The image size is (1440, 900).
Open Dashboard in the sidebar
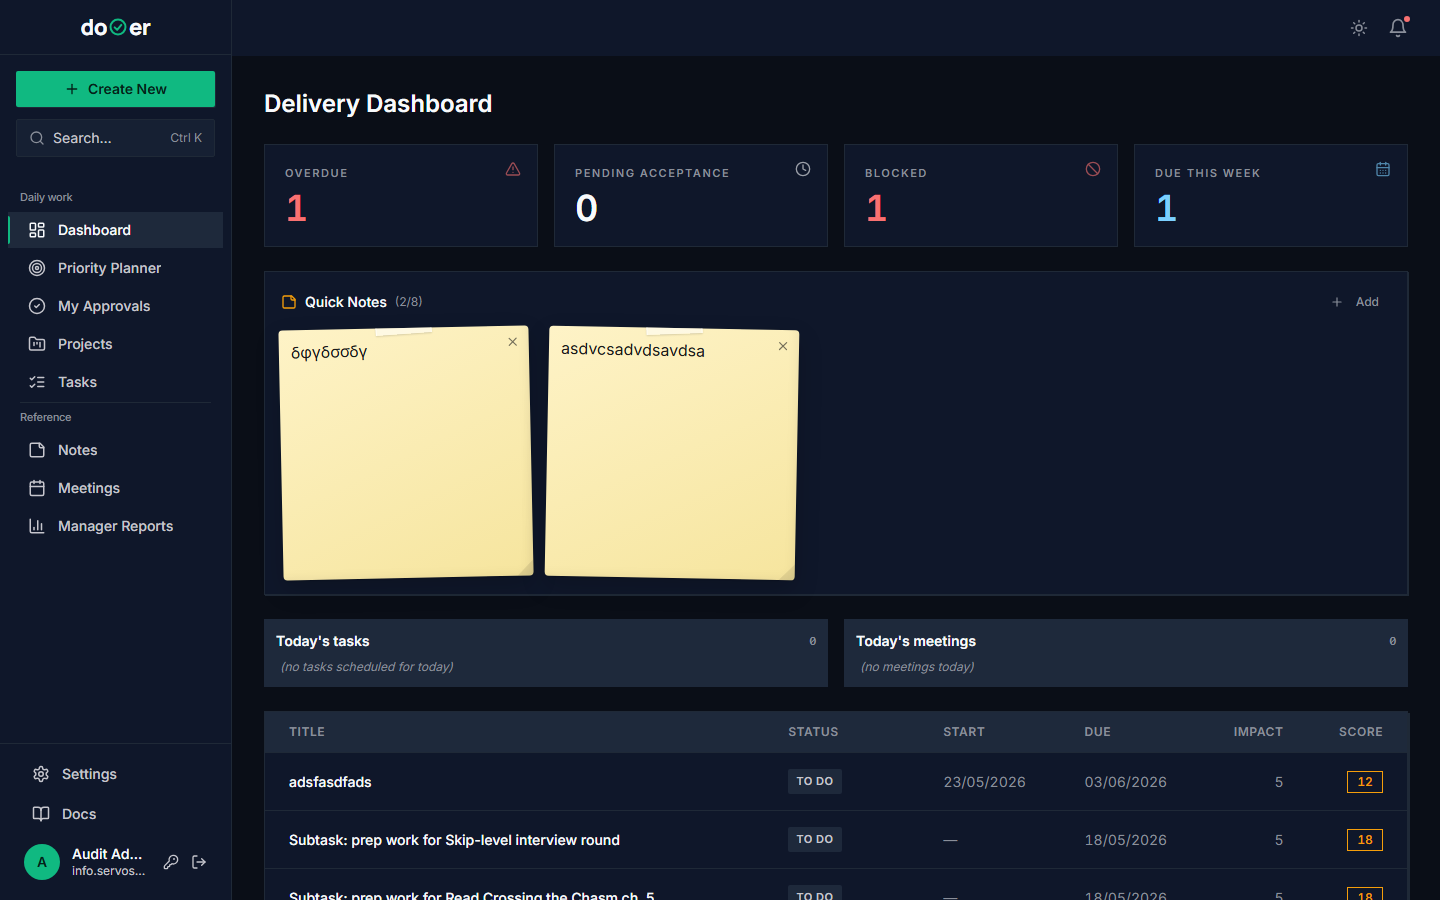[116, 230]
